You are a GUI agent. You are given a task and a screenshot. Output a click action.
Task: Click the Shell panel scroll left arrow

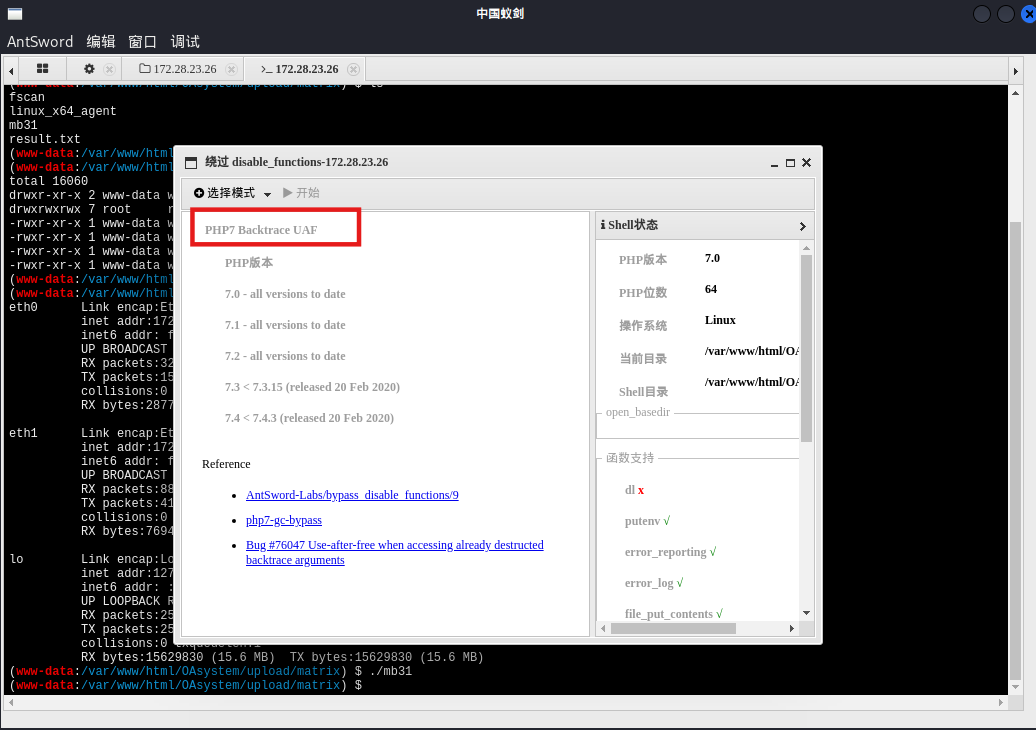pyautogui.click(x=603, y=629)
